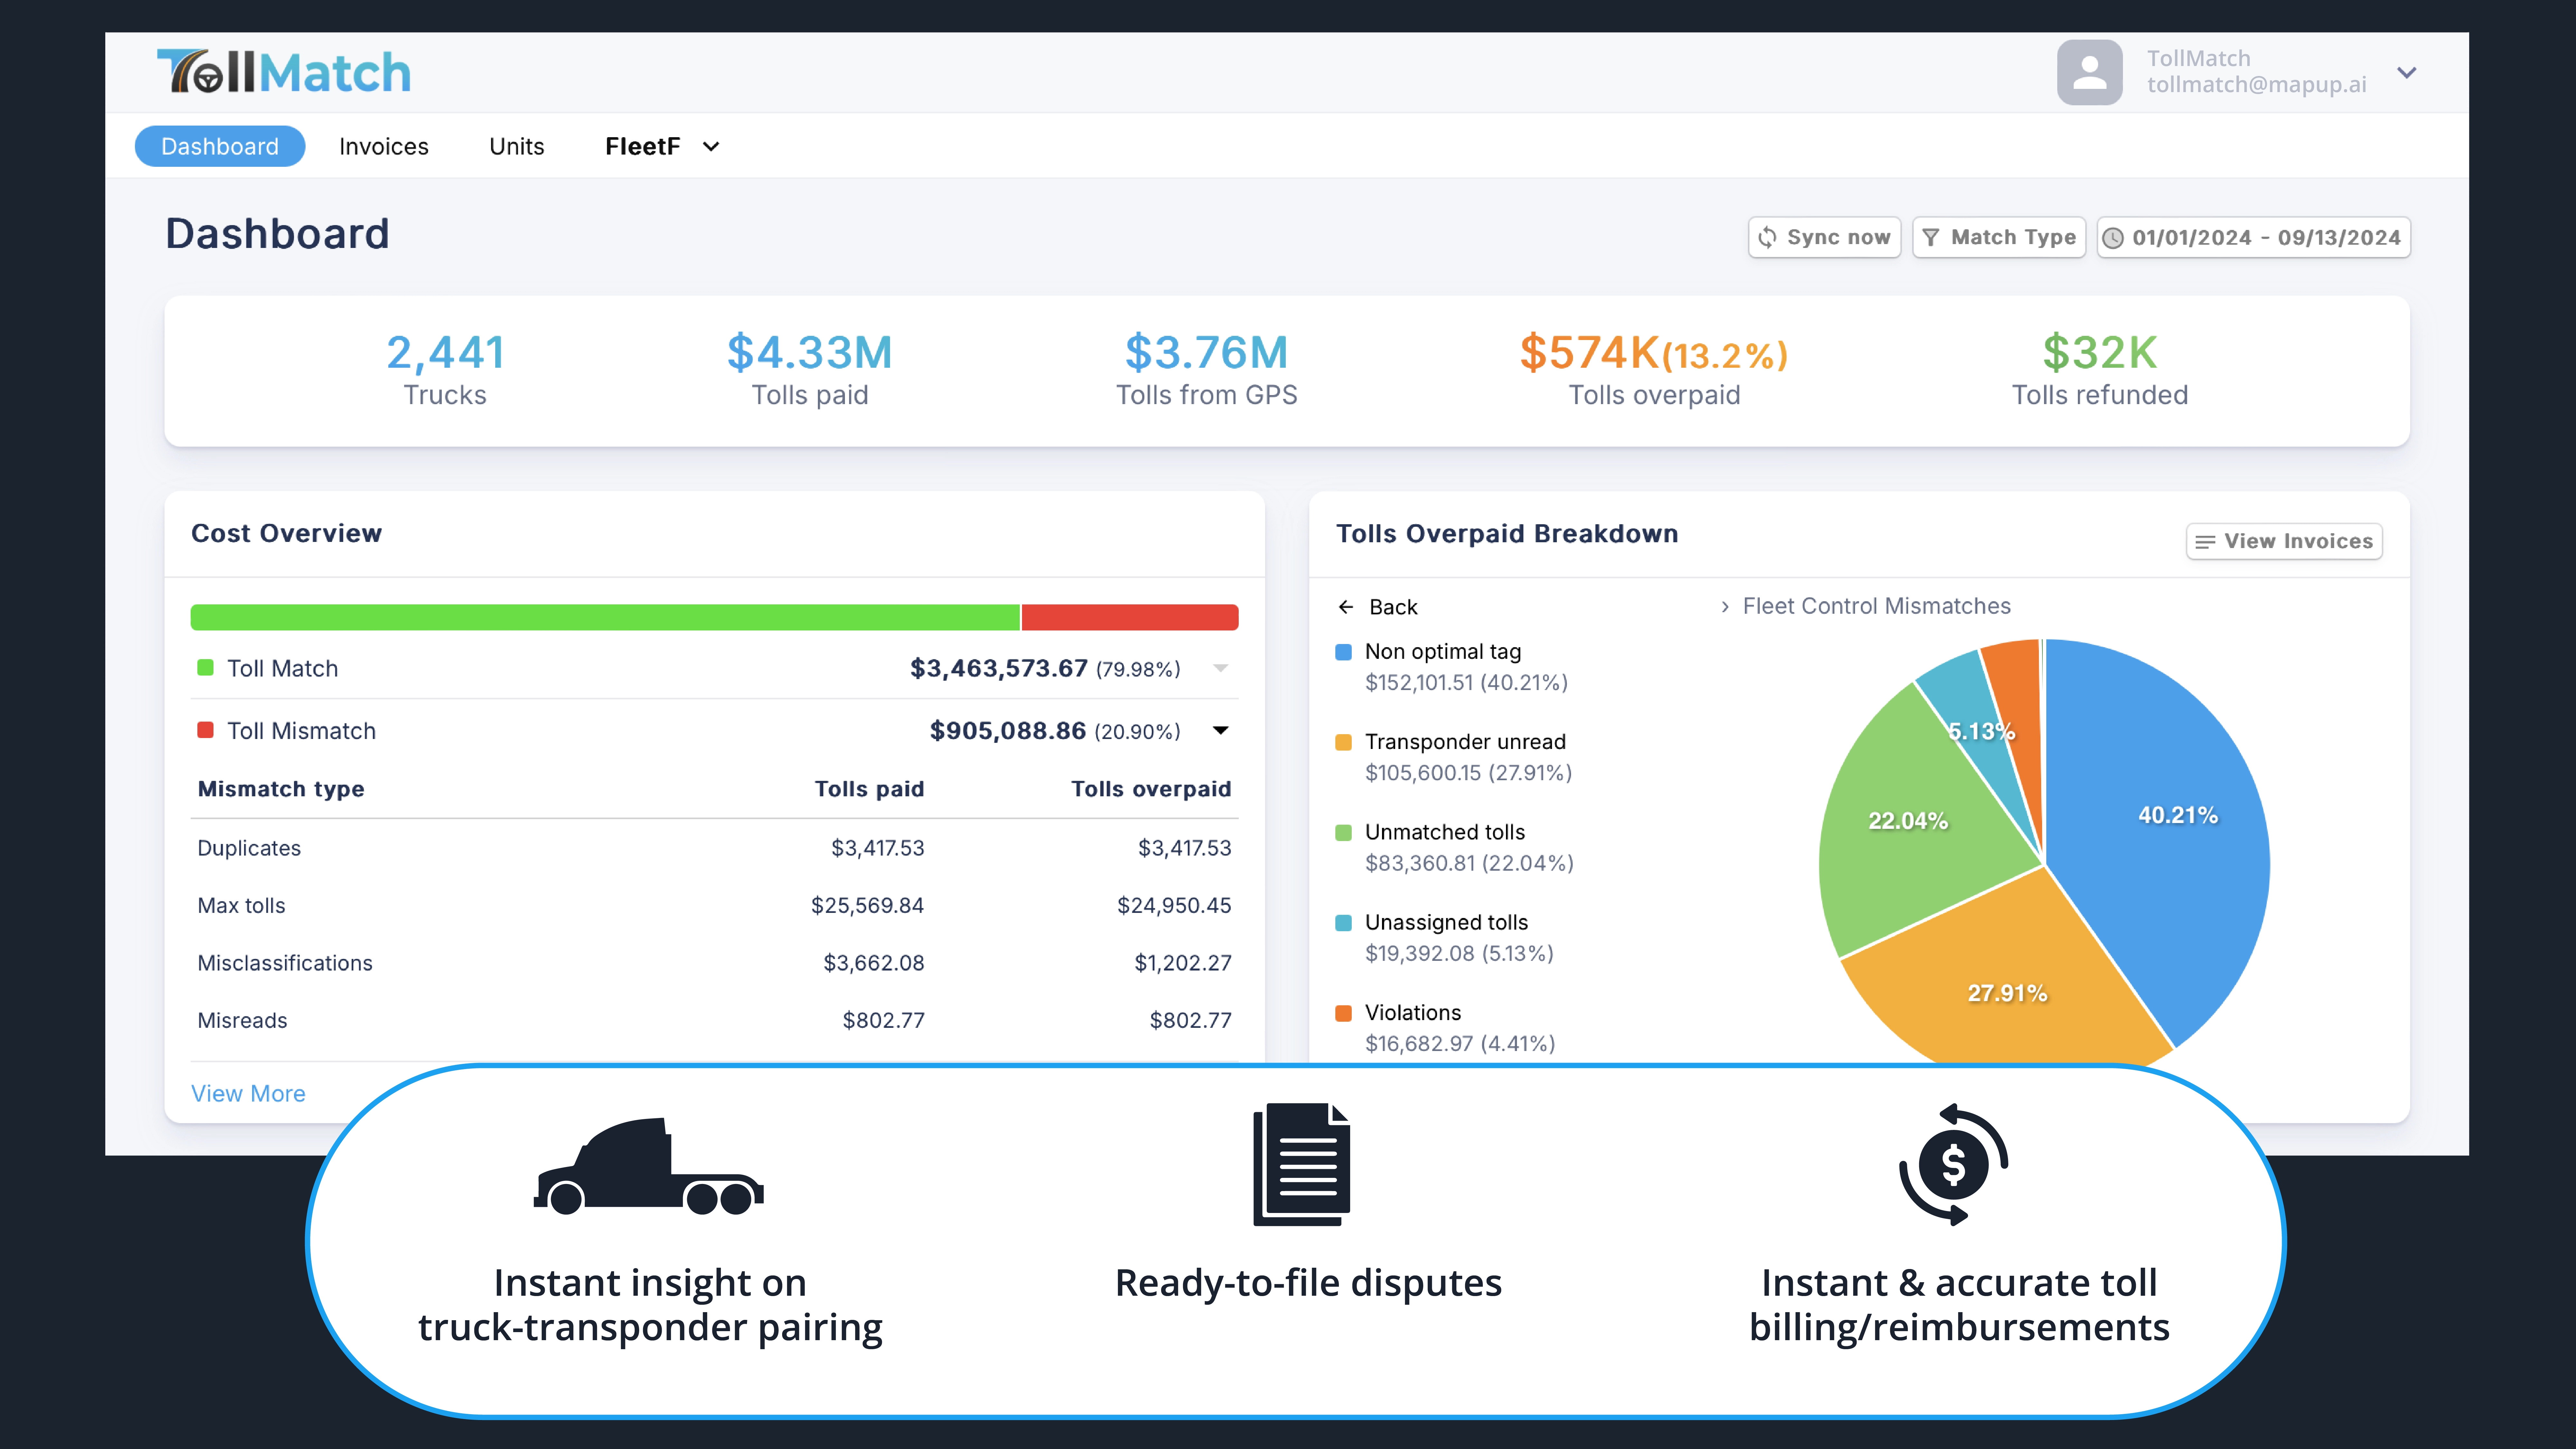This screenshot has width=2576, height=1449.
Task: Click the TollMatch logo
Action: tap(284, 72)
